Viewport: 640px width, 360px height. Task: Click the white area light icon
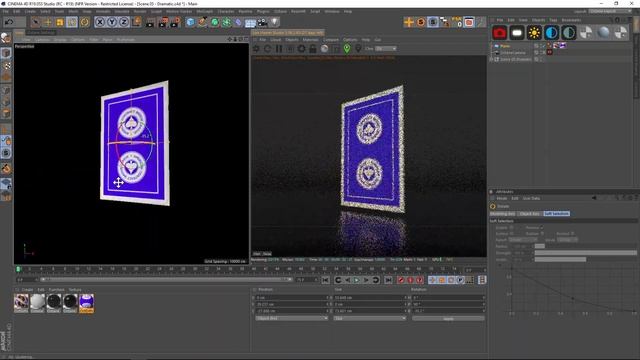517,33
